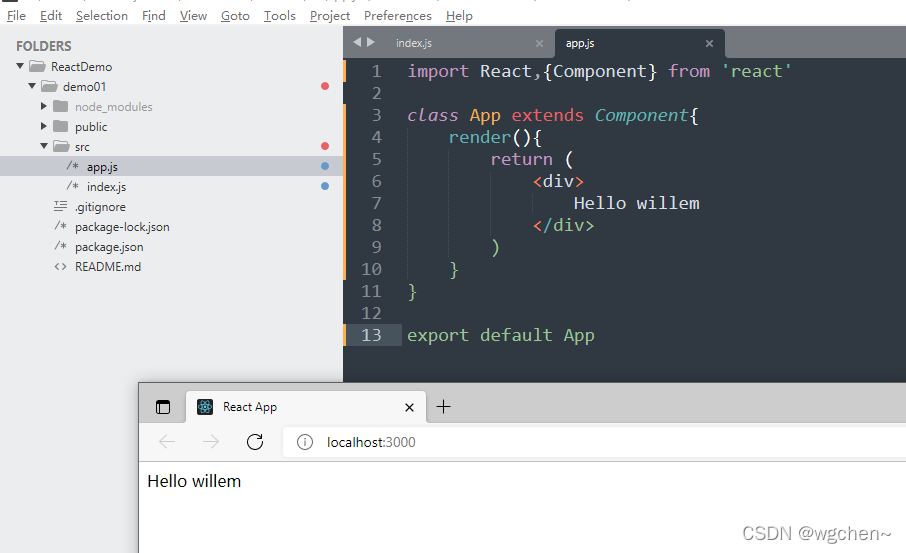Open README.md in the sidebar
Image resolution: width=906 pixels, height=553 pixels.
171,266
